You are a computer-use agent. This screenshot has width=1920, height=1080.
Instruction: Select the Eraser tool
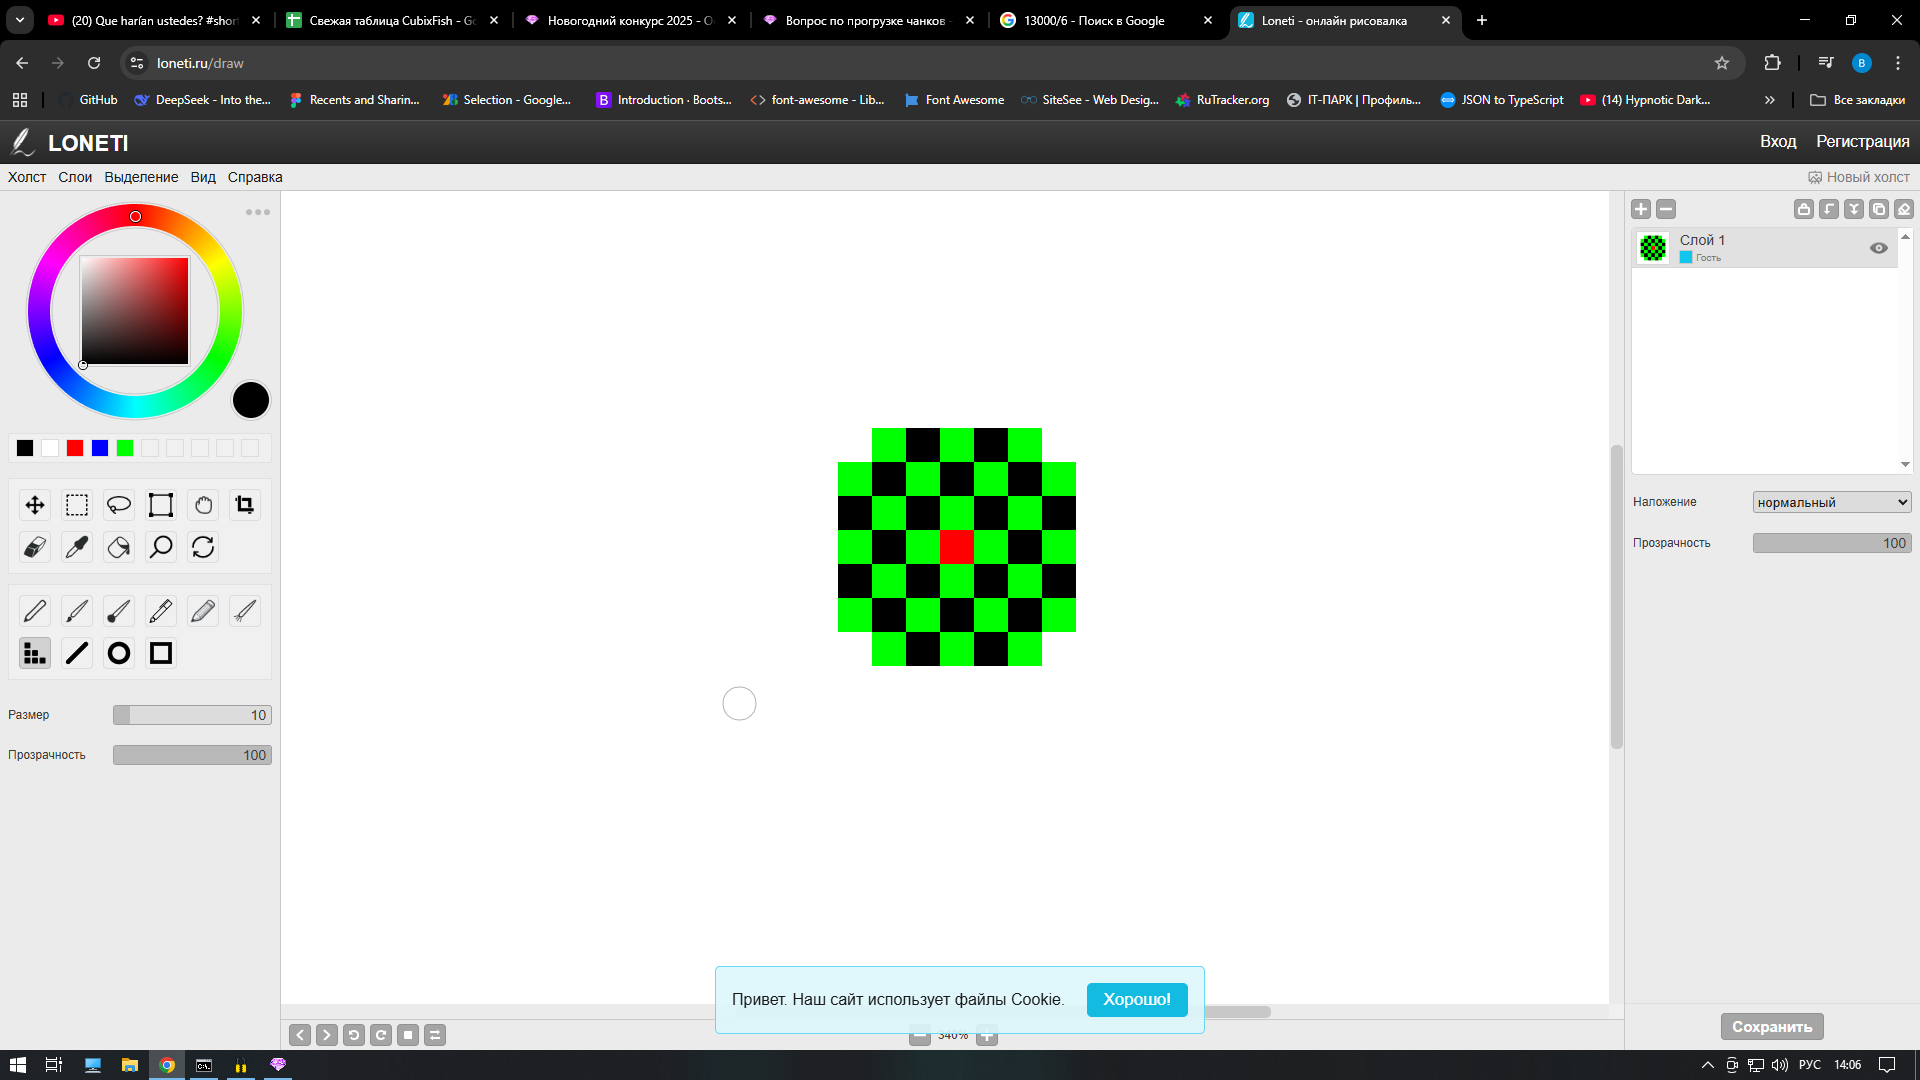point(35,547)
